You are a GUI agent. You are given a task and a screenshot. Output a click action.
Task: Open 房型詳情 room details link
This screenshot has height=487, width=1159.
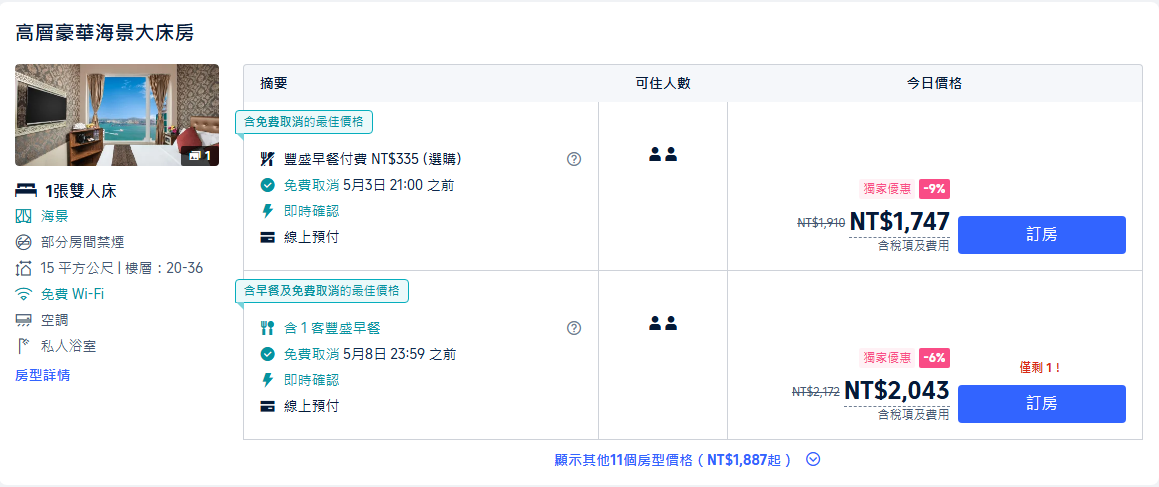click(x=43, y=375)
